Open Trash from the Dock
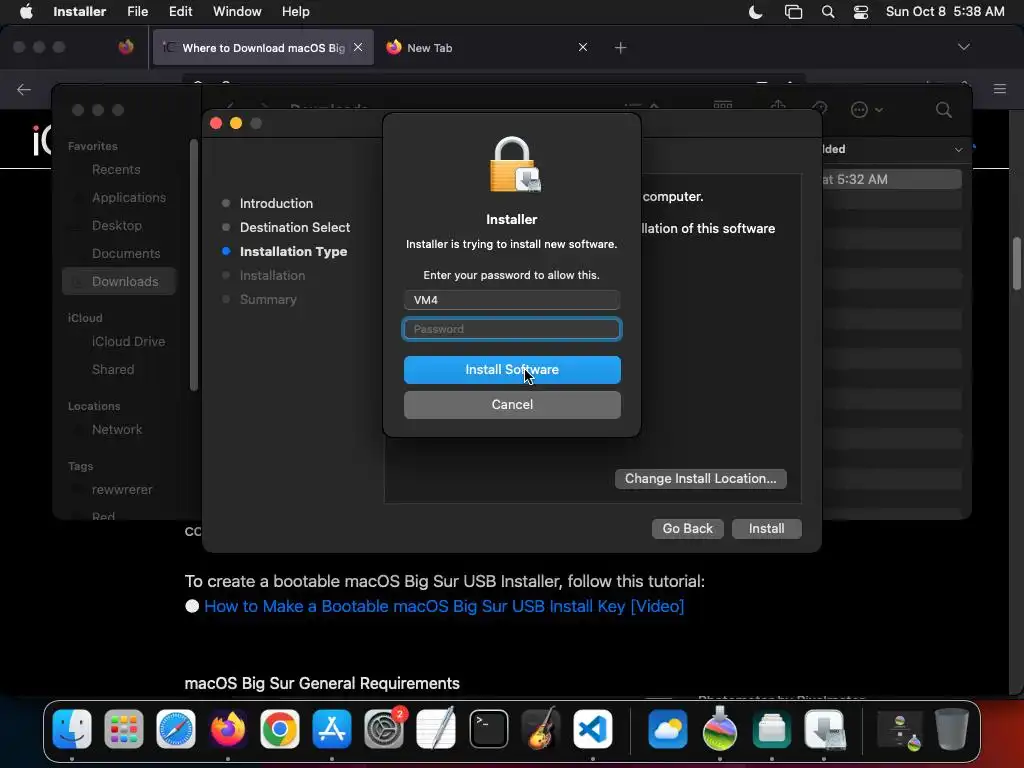The width and height of the screenshot is (1024, 768). click(x=952, y=729)
